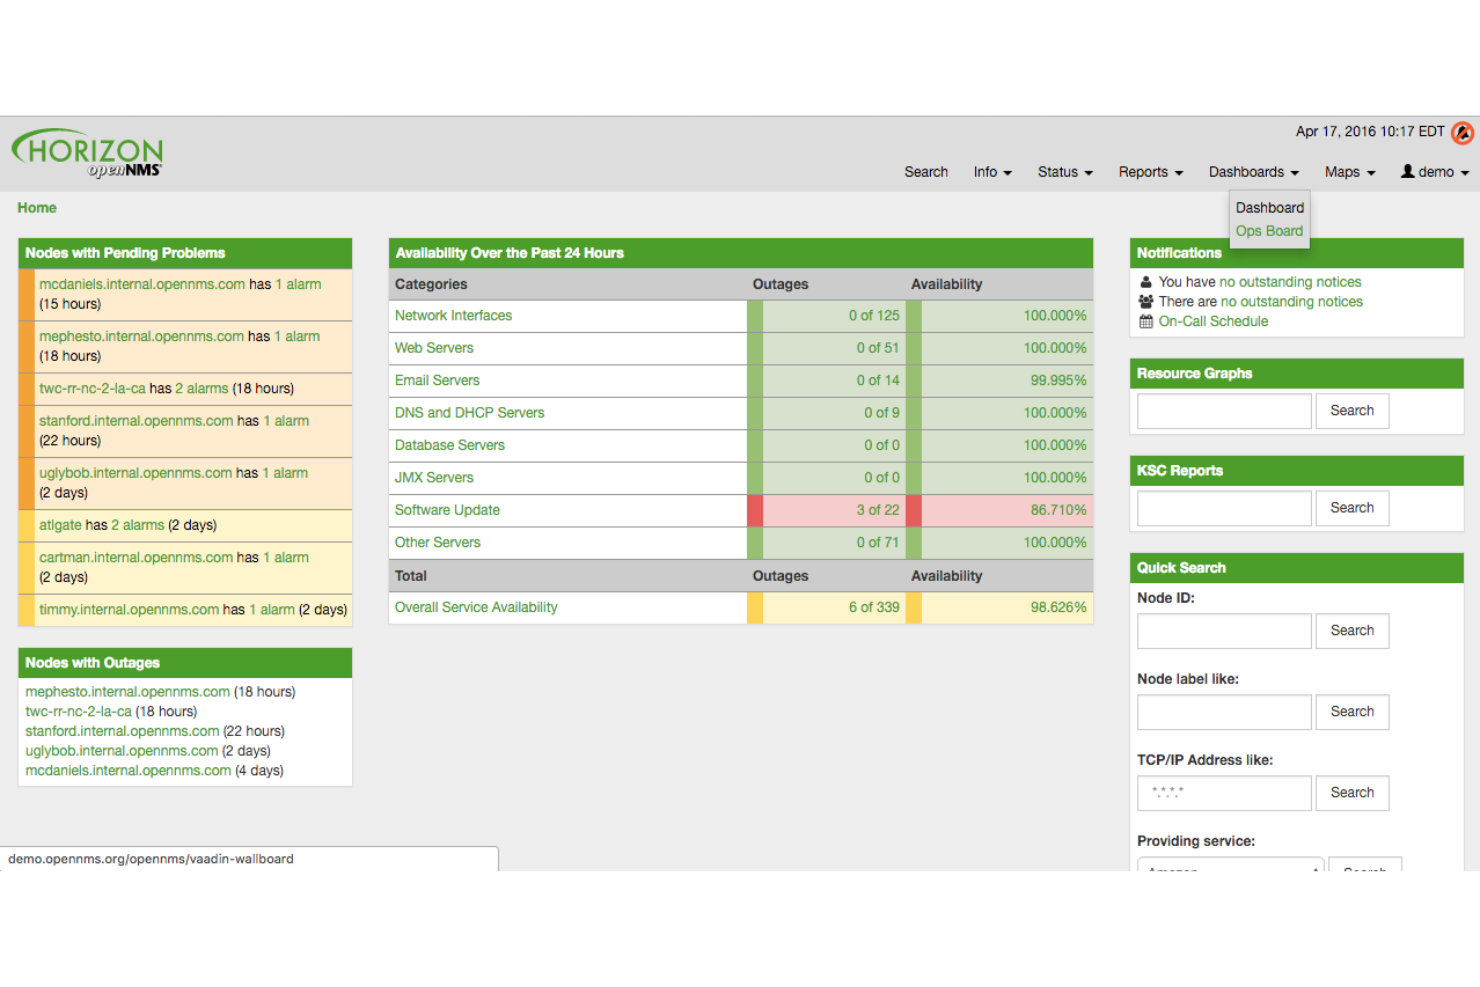Click the orange notices-disabled bell icon
The width and height of the screenshot is (1480, 987).
pyautogui.click(x=1462, y=133)
